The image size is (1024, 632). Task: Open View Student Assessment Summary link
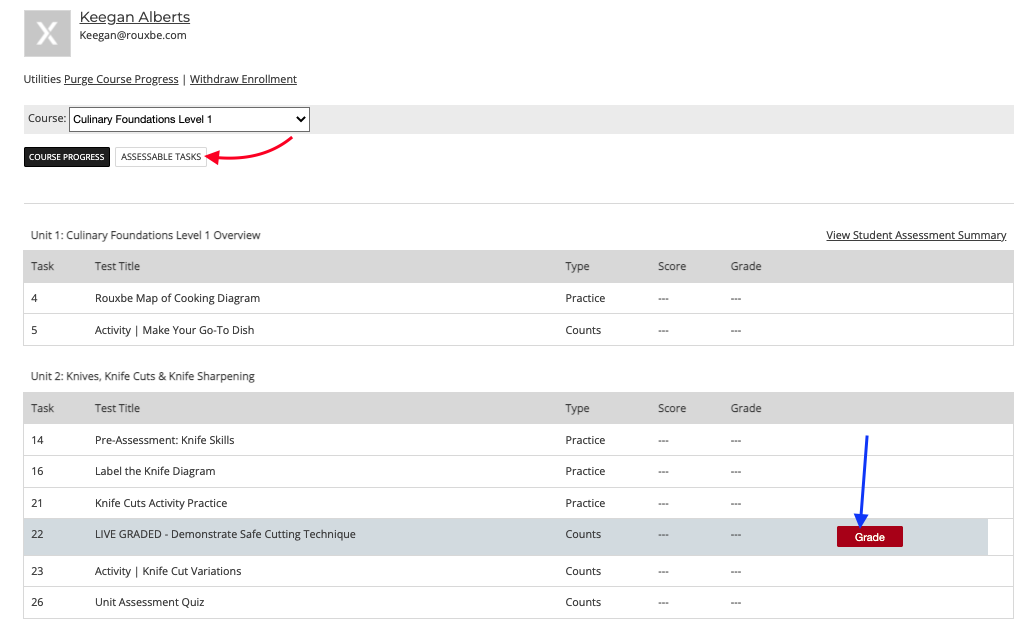point(916,235)
